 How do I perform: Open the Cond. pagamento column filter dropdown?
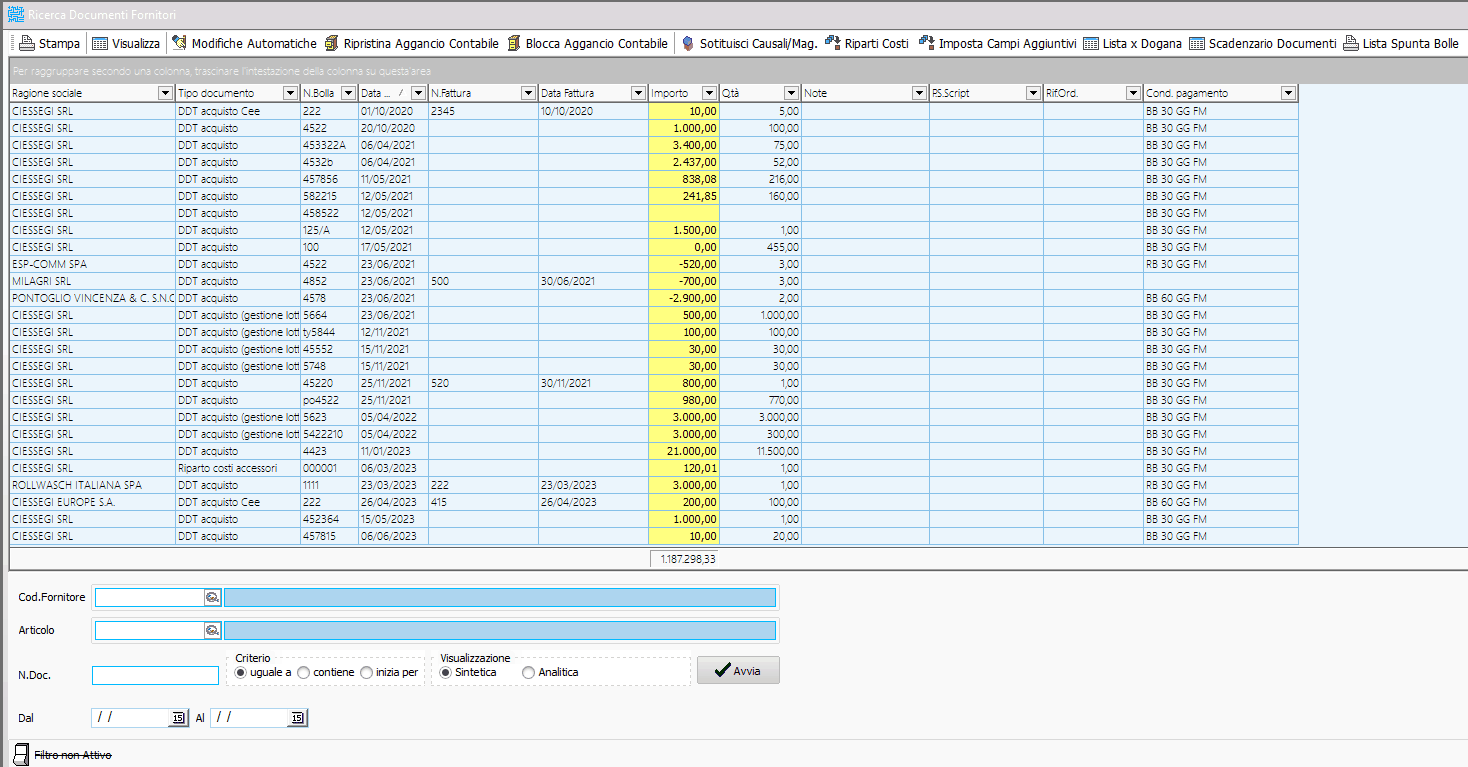click(x=1288, y=93)
